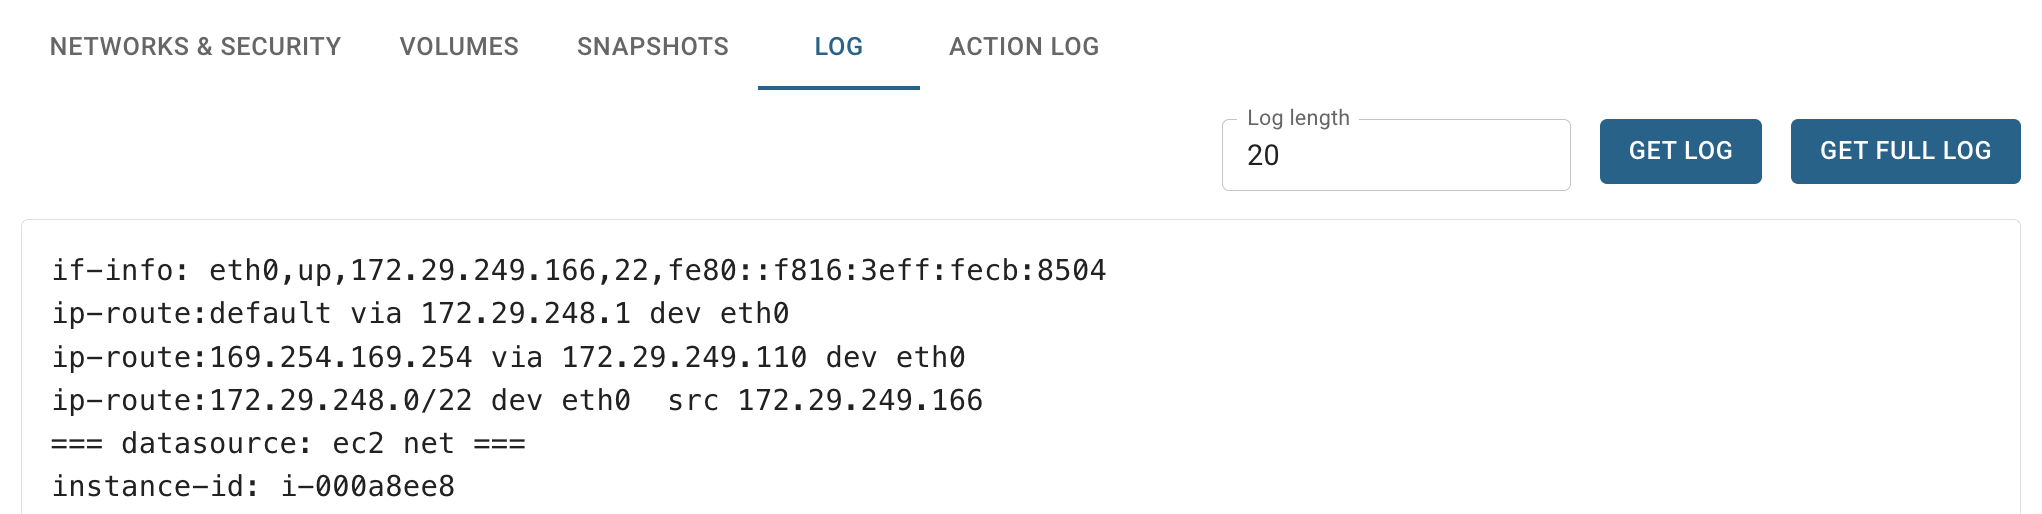Switch to the Volumes tab
The height and width of the screenshot is (514, 2042).
tap(459, 46)
